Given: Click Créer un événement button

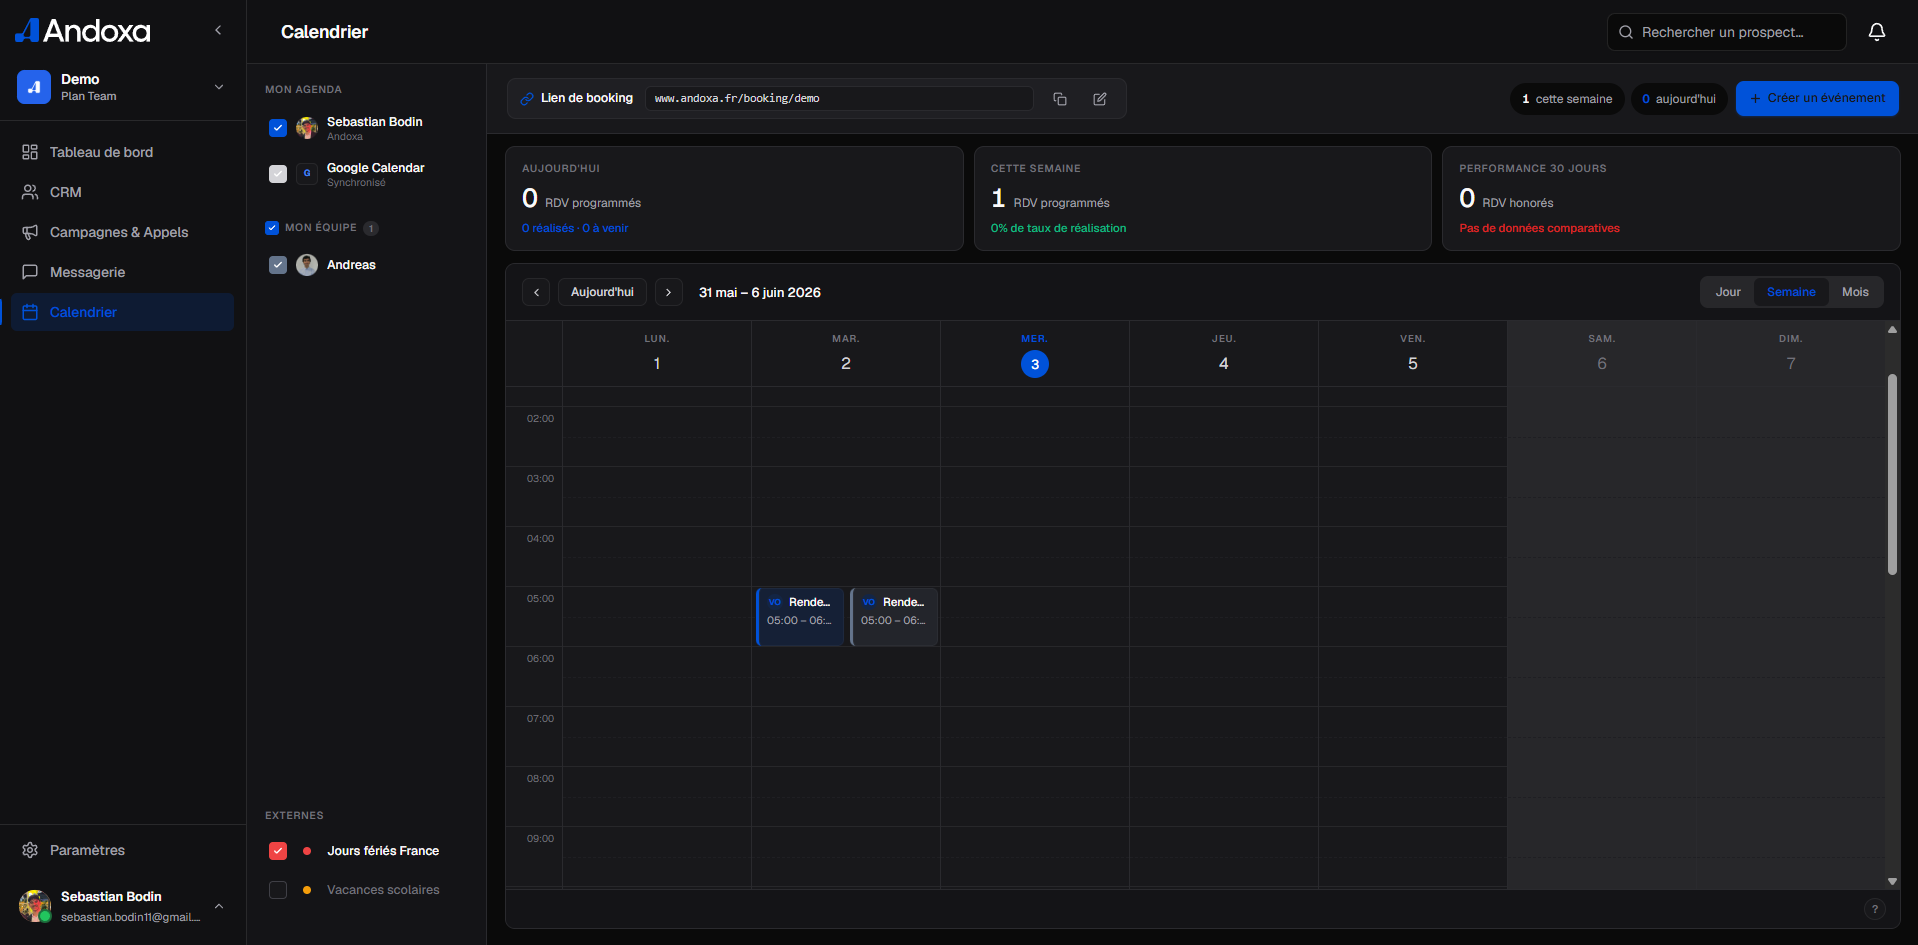Looking at the screenshot, I should (x=1817, y=98).
